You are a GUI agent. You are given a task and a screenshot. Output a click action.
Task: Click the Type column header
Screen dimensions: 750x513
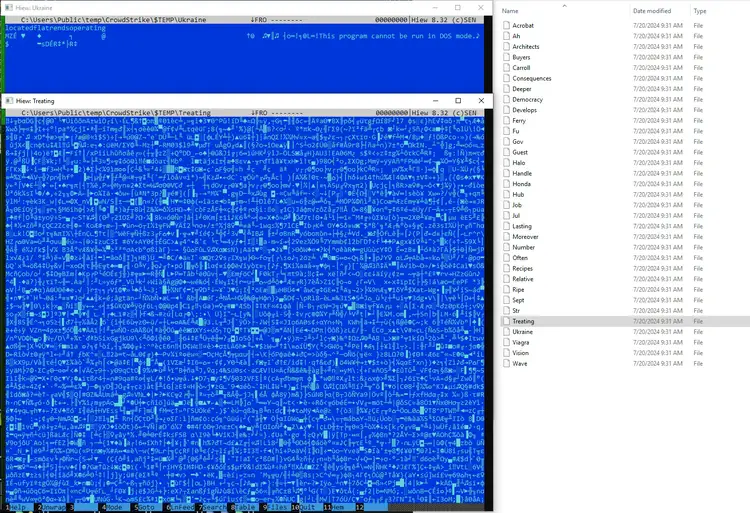[700, 10]
